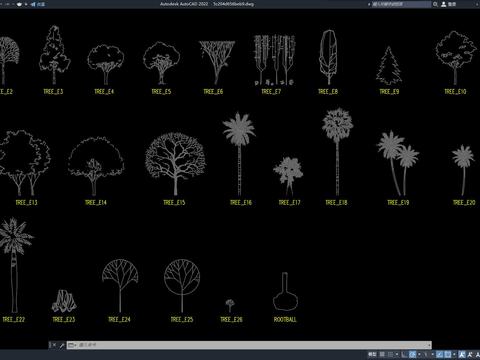Viewport: 480px width, 360px height.
Task: Select the TREE_E7 tree group drawing
Action: click(274, 60)
